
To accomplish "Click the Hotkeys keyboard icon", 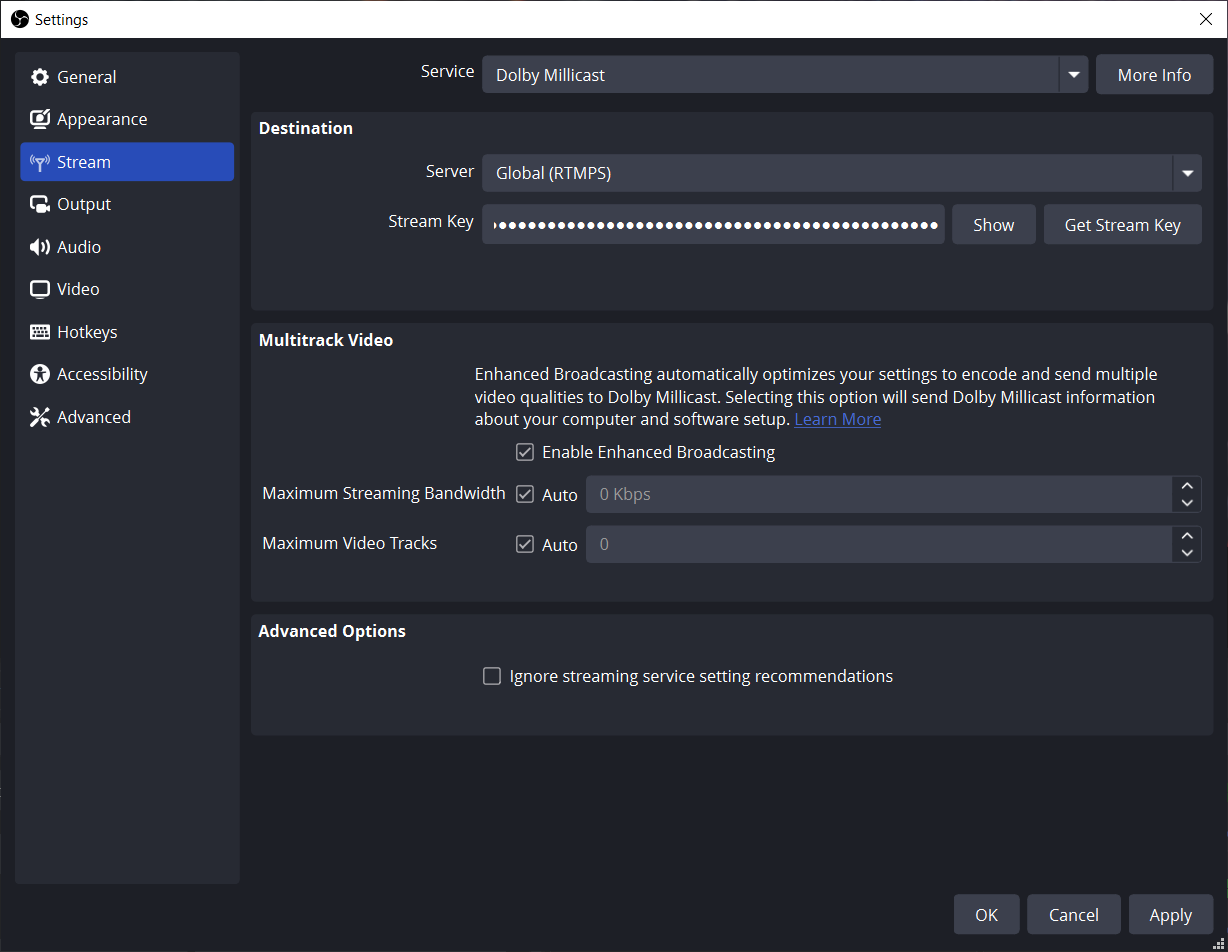I will click(x=40, y=332).
